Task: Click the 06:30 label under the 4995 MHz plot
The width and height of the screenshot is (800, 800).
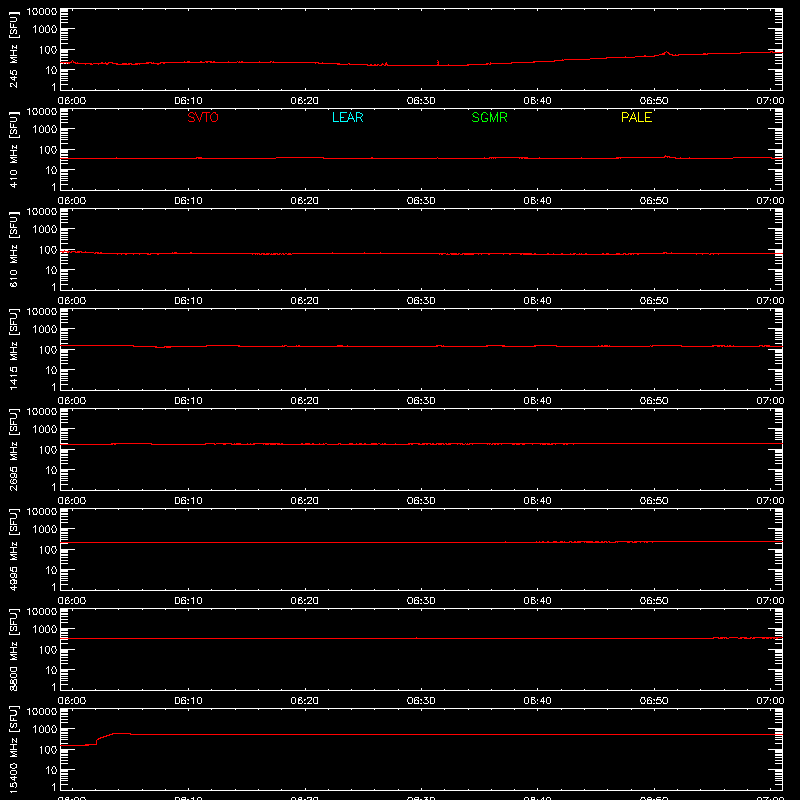Action: (421, 601)
